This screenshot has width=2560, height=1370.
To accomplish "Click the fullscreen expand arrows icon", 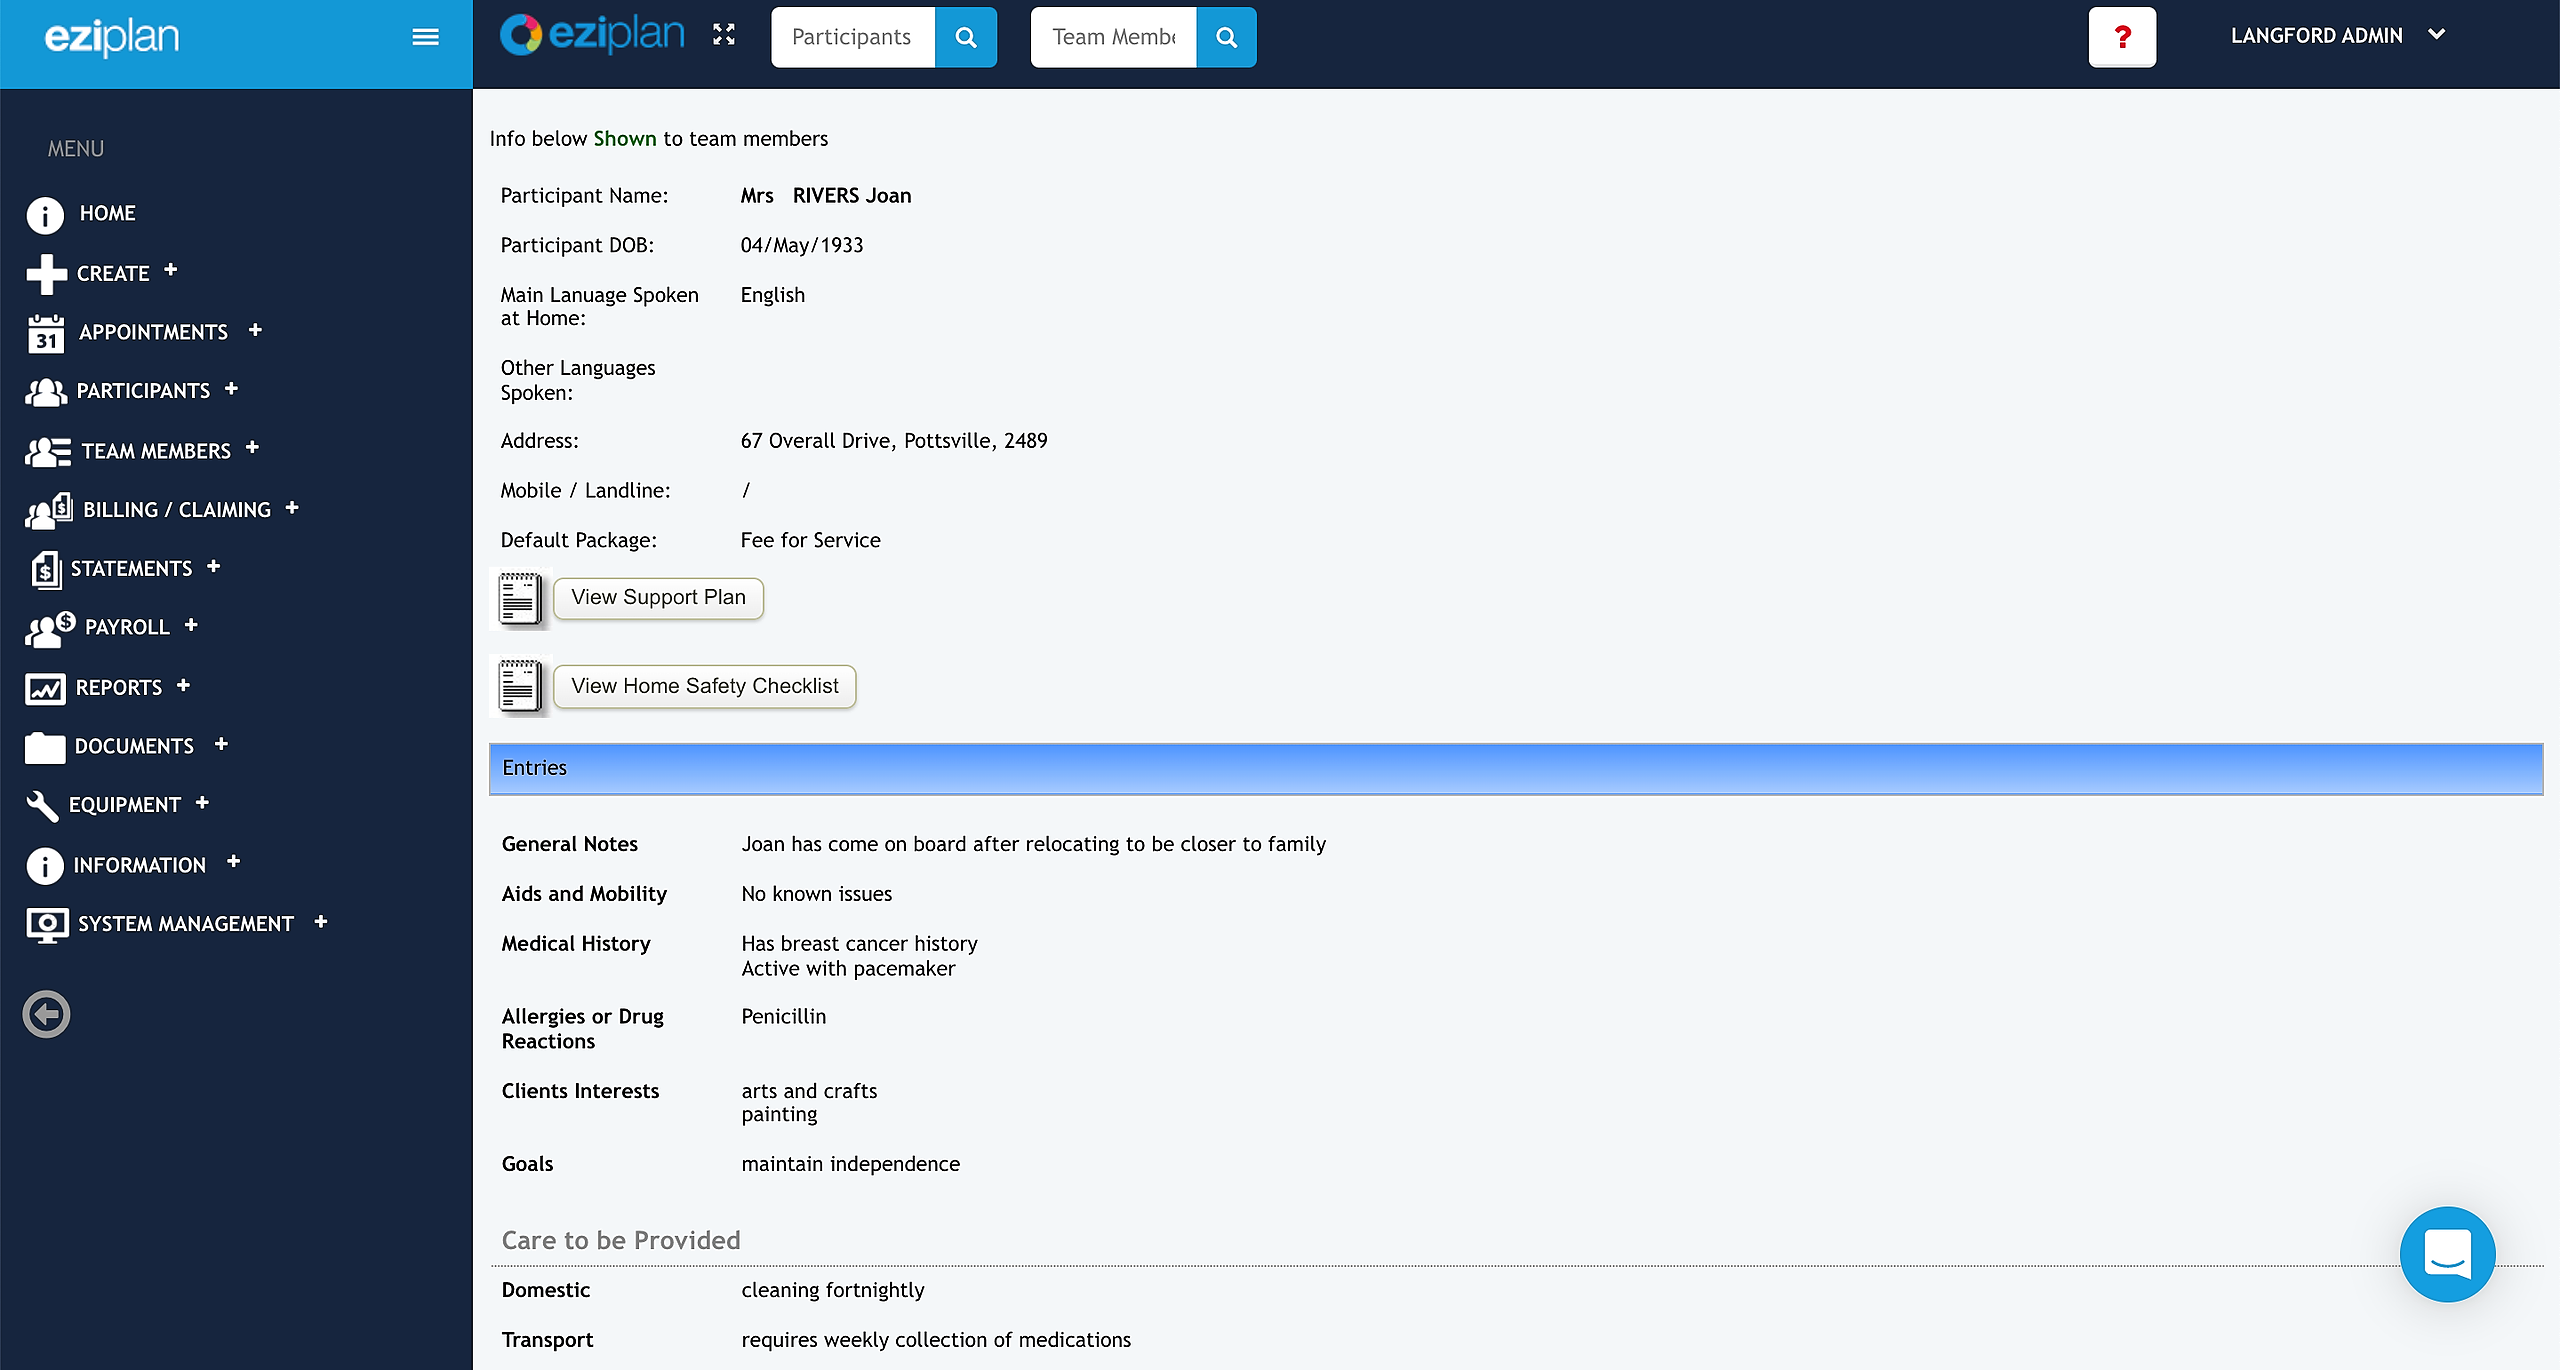I will 724,35.
